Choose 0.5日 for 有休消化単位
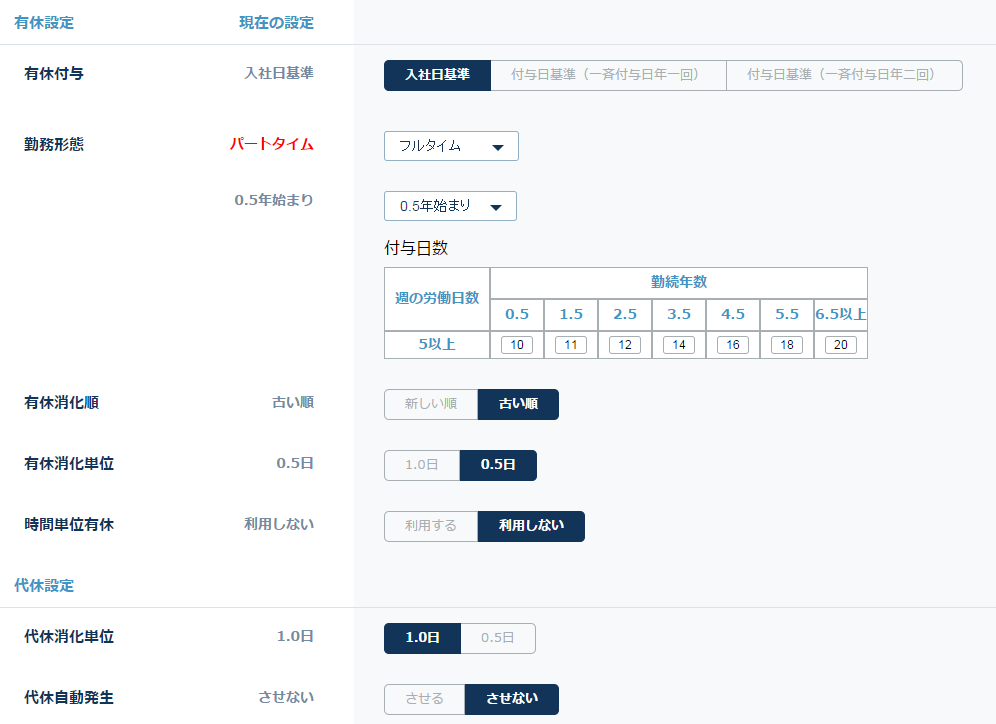 [498, 465]
